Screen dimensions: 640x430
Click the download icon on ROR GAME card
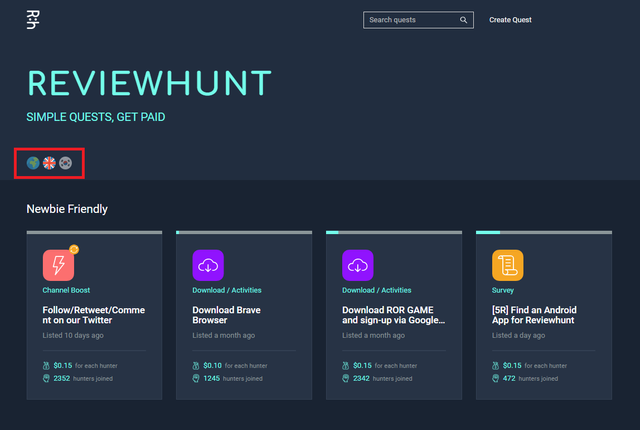coord(358,265)
